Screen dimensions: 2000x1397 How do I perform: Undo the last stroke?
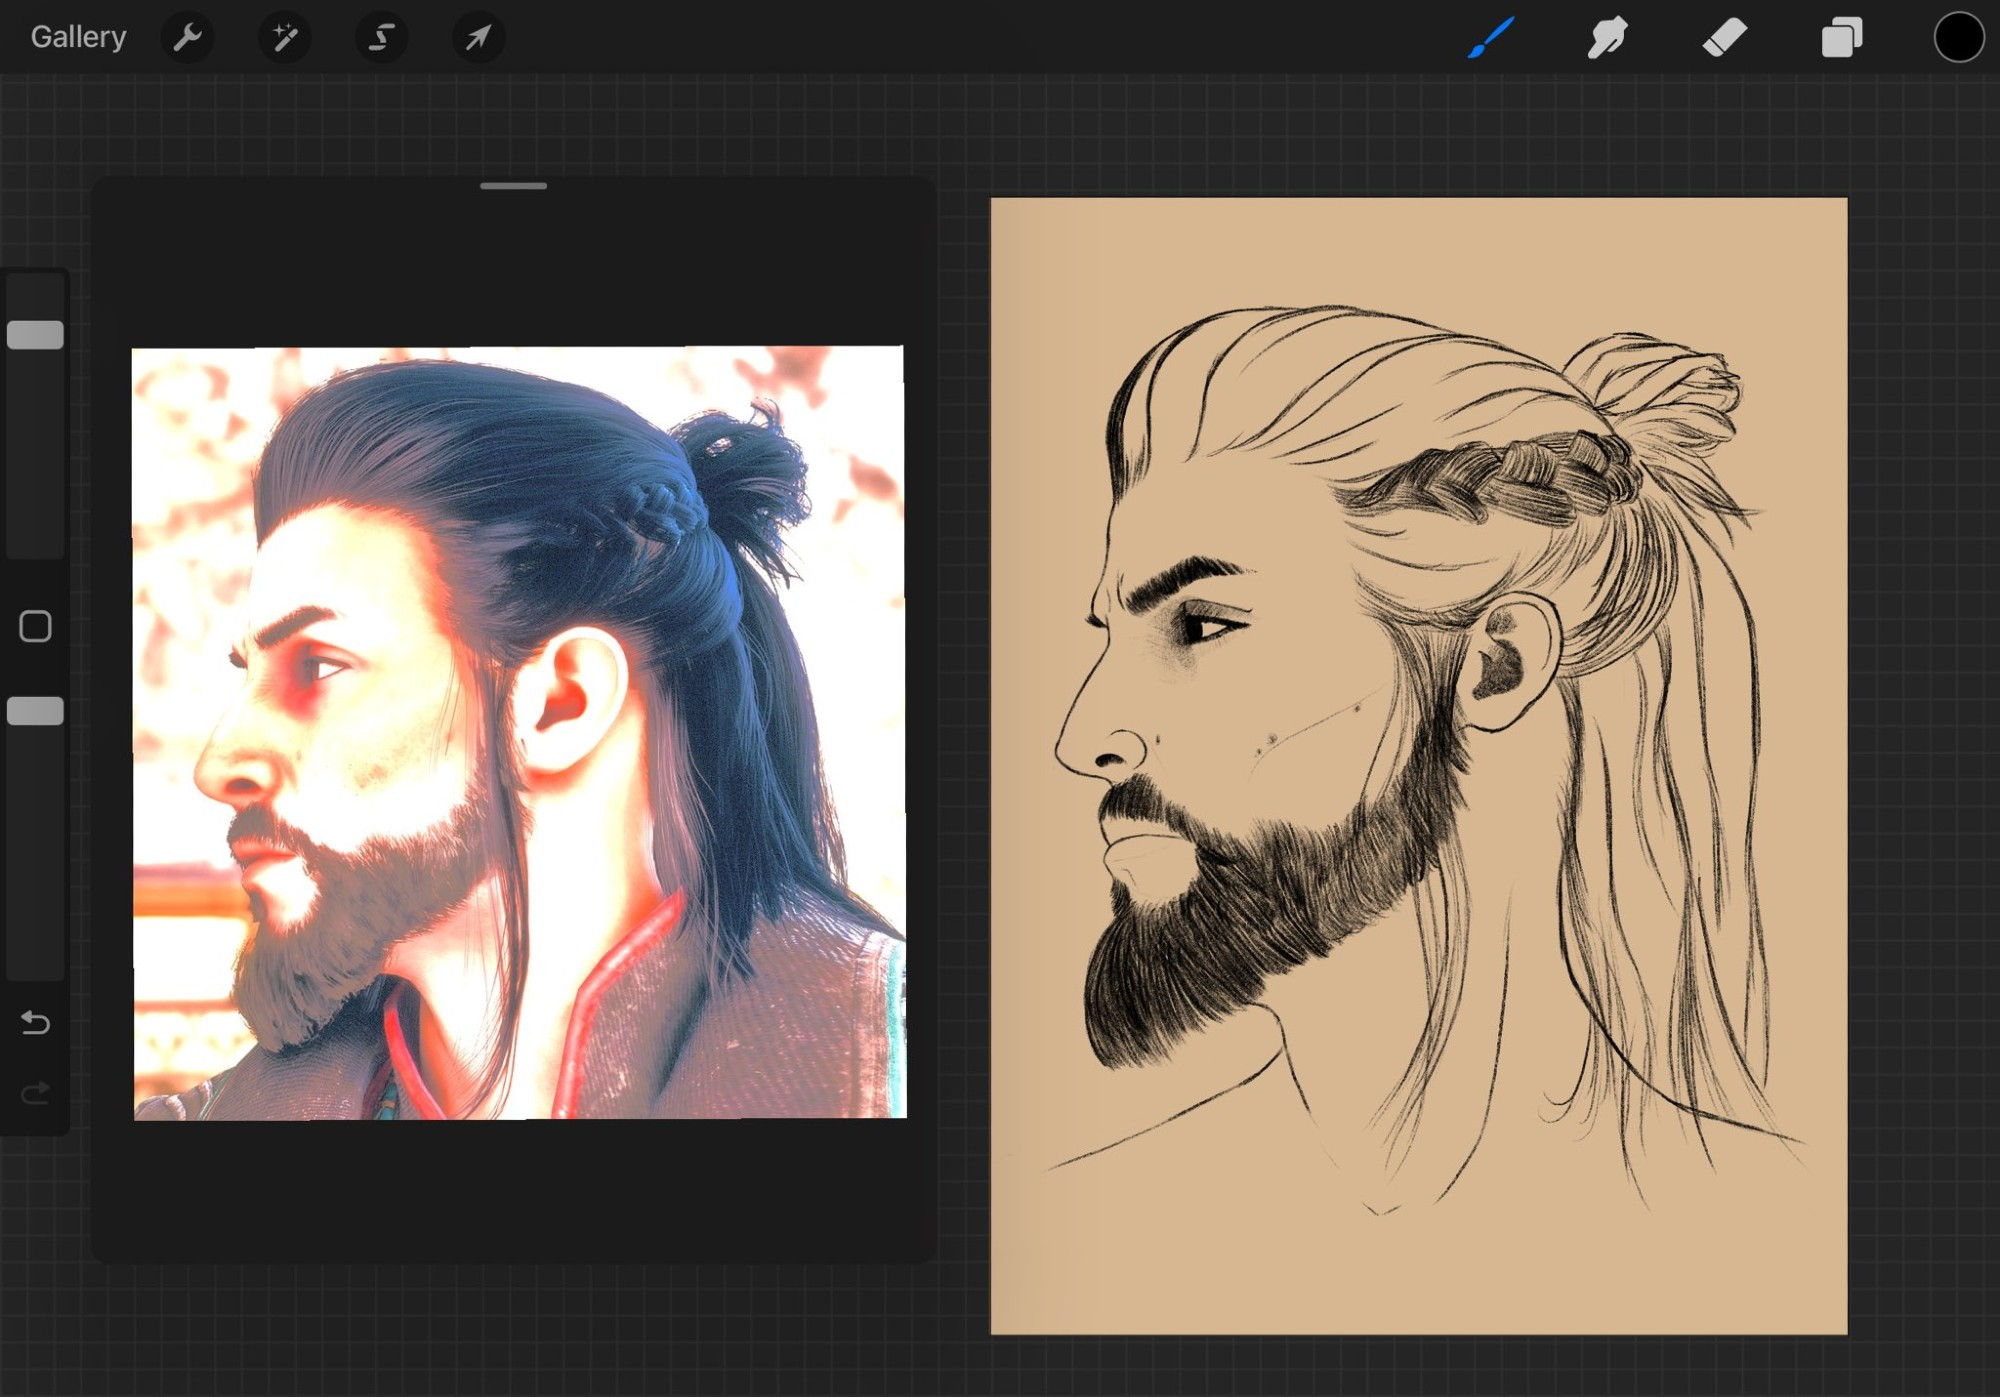[x=36, y=1023]
